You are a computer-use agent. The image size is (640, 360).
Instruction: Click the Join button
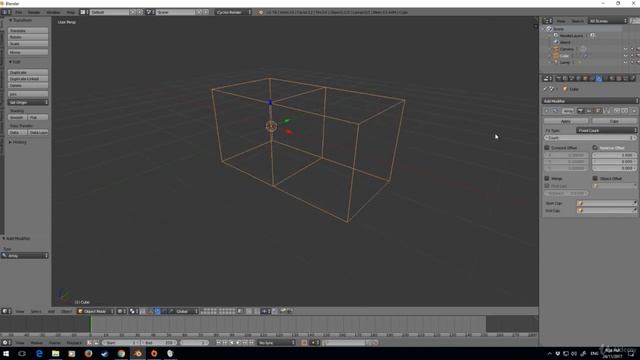[28, 94]
